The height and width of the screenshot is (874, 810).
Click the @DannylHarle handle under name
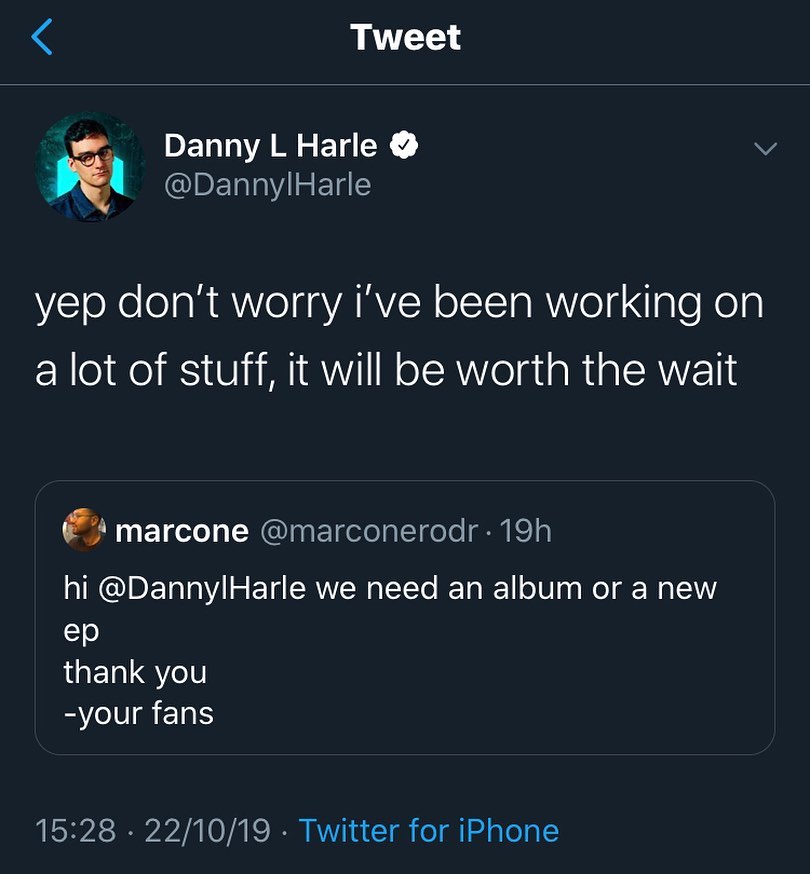tap(266, 185)
